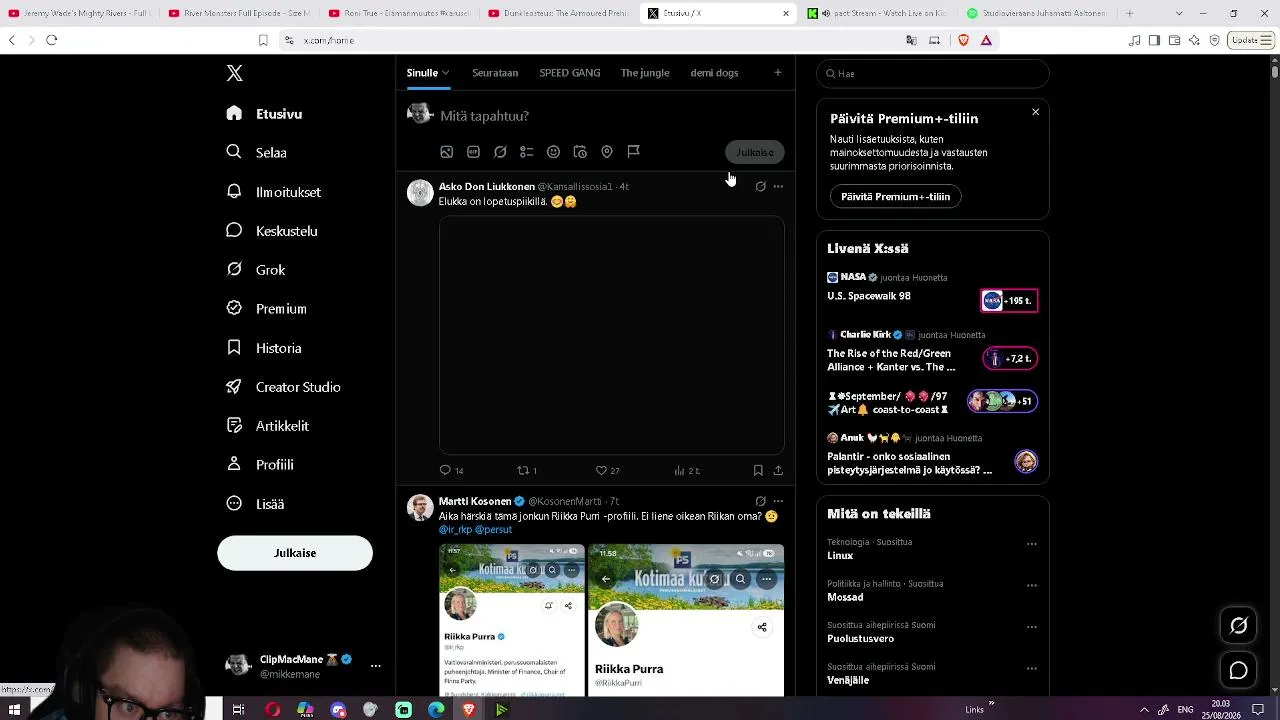The height and width of the screenshot is (720, 1280).
Task: Switch to The jungle tab
Action: point(645,73)
